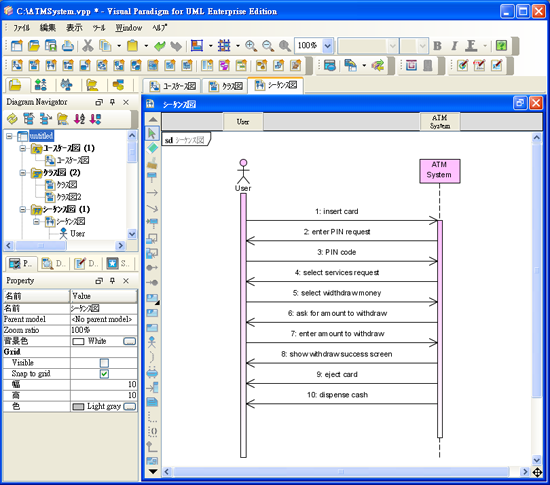This screenshot has width=550, height=485.
Task: Click the Refresh icon in Diagram Navigator
Action: (12, 119)
